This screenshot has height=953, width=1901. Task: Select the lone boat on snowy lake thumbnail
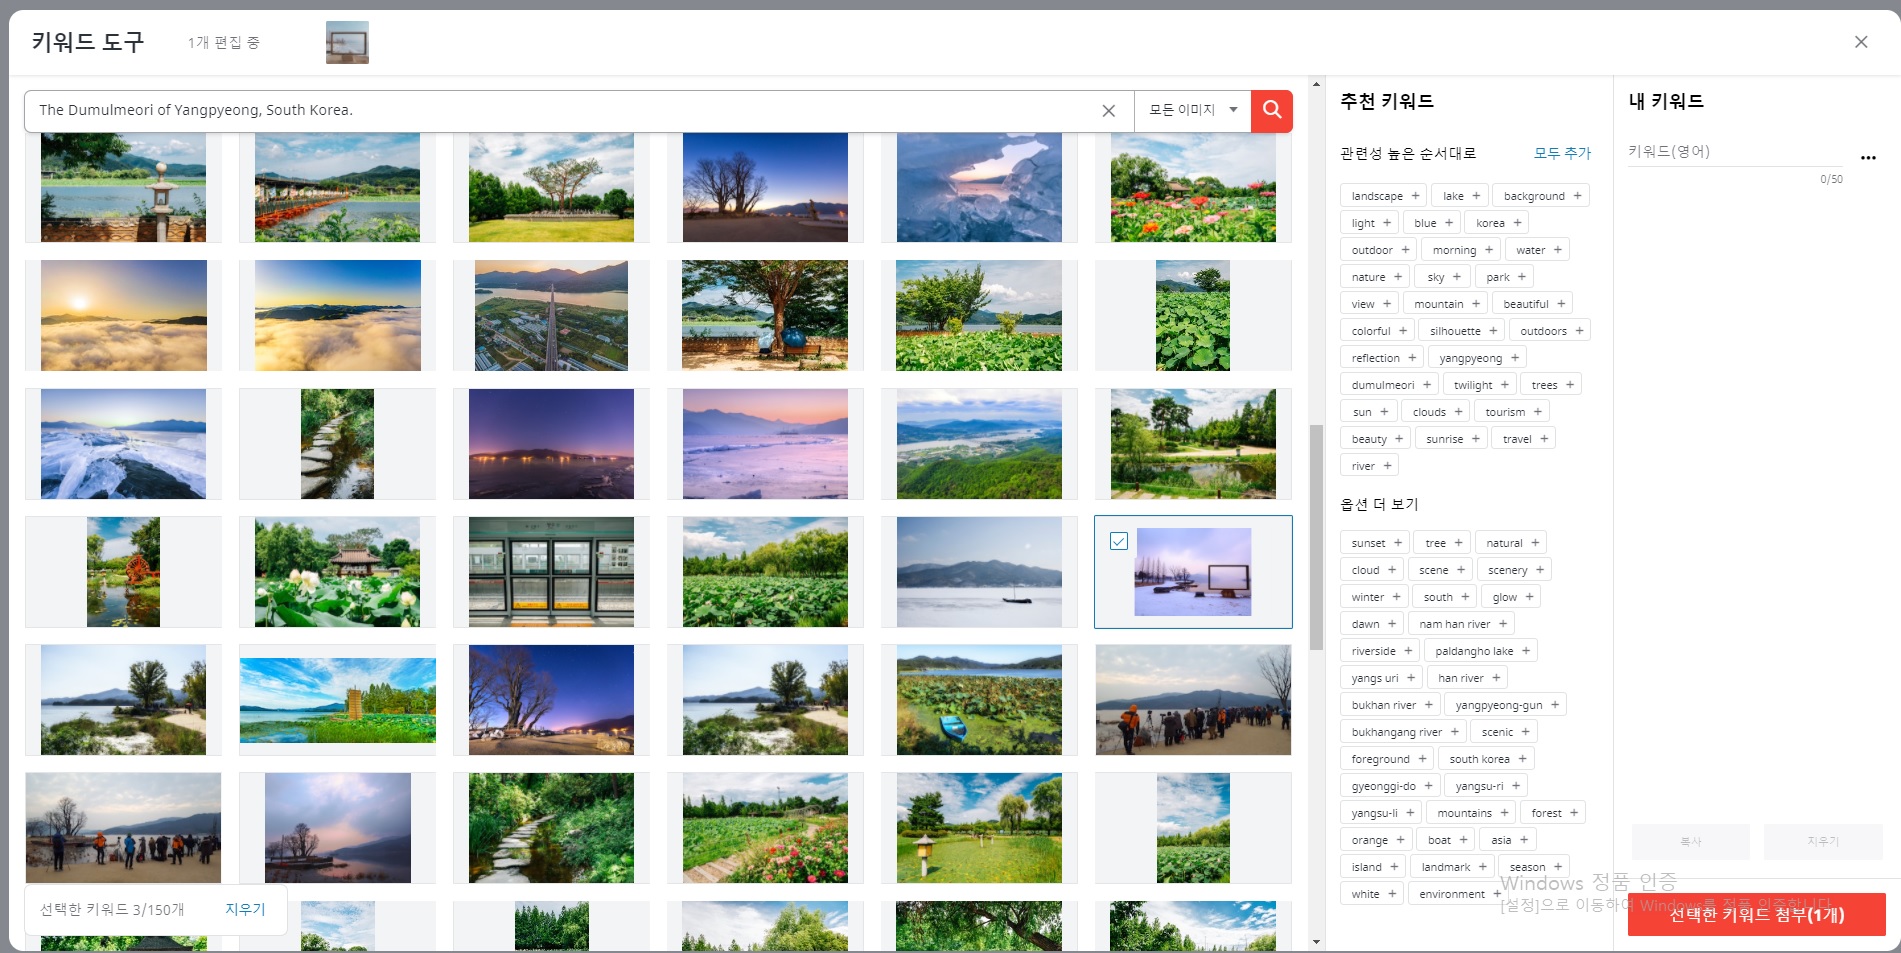980,572
